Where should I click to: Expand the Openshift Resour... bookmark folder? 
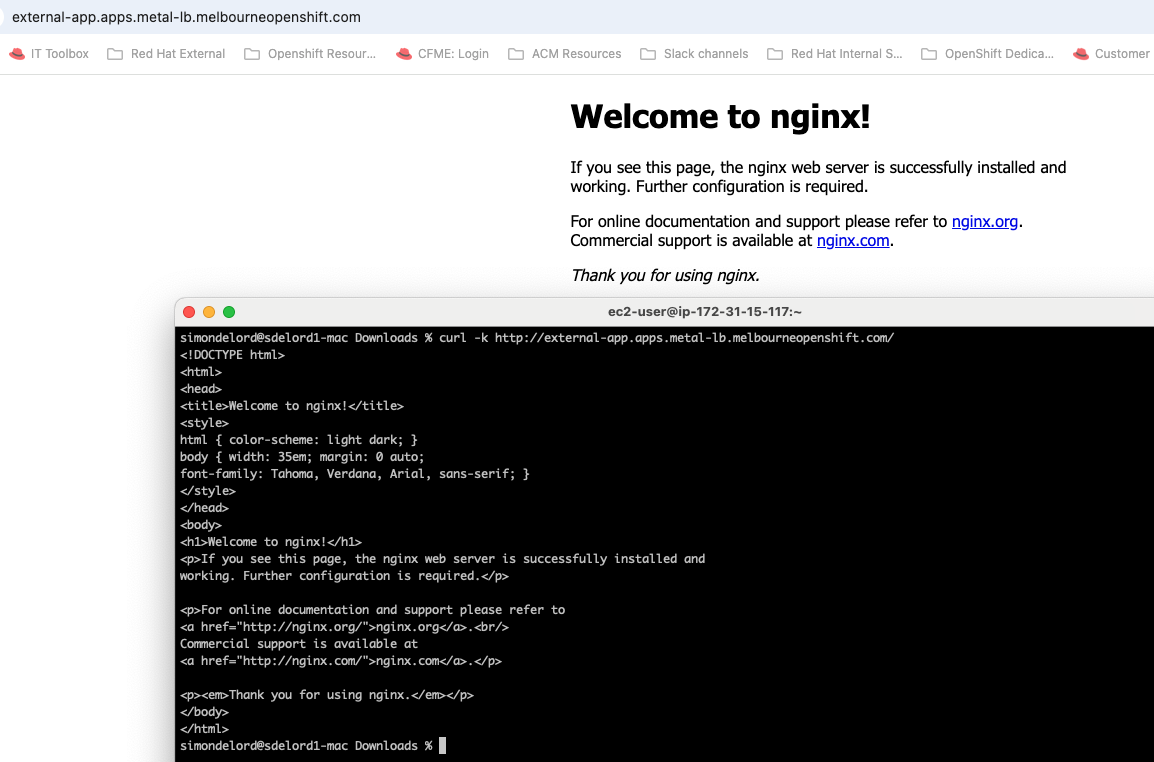coord(310,54)
